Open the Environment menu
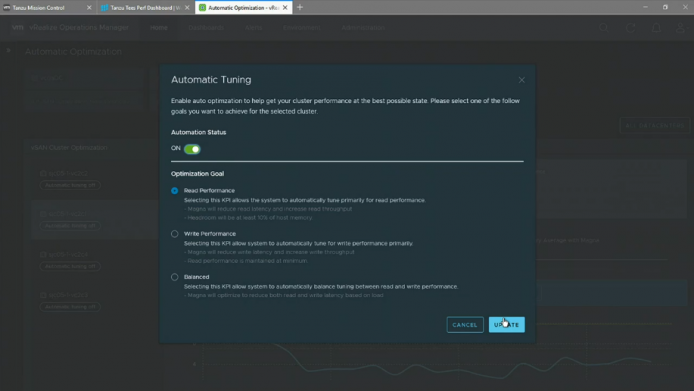The image size is (694, 391). coord(302,27)
